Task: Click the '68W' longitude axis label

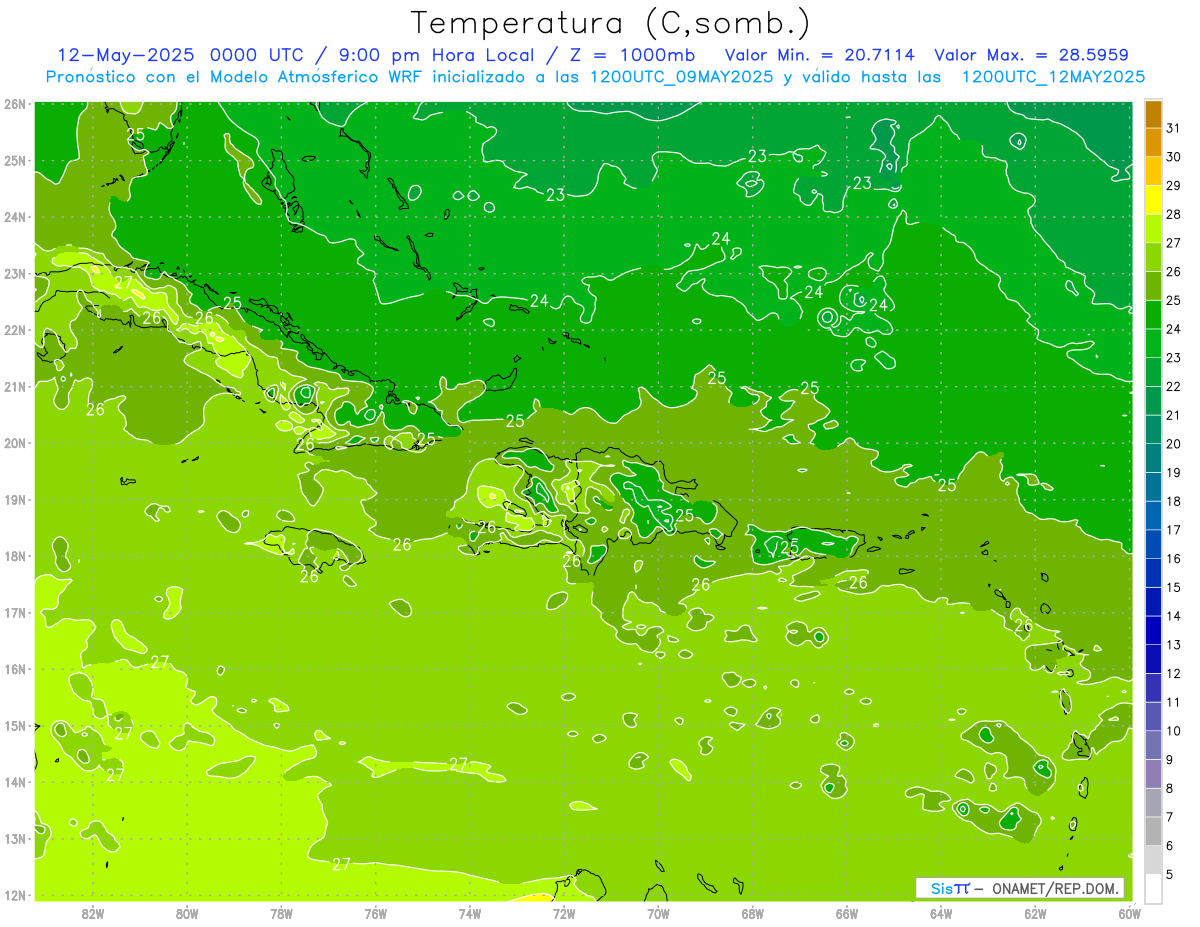Action: click(x=753, y=913)
